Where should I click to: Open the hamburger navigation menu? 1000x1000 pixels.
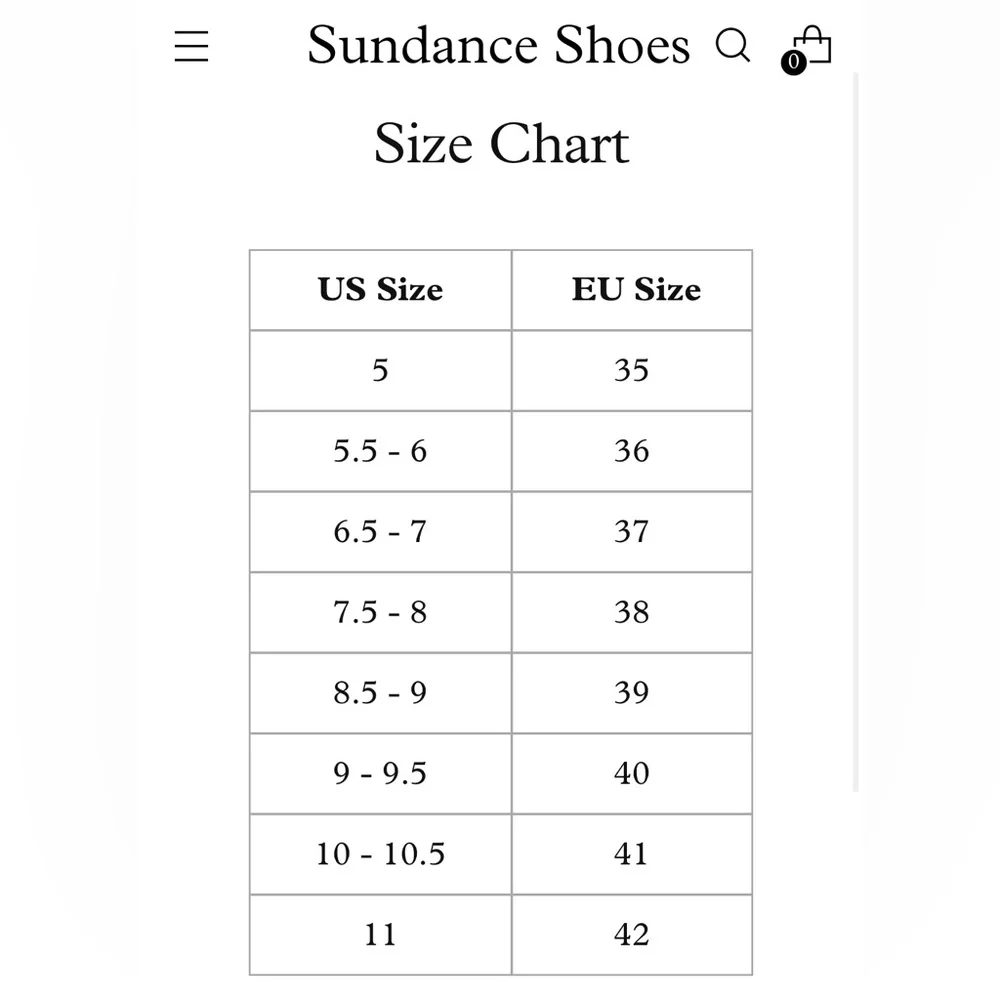[x=191, y=46]
